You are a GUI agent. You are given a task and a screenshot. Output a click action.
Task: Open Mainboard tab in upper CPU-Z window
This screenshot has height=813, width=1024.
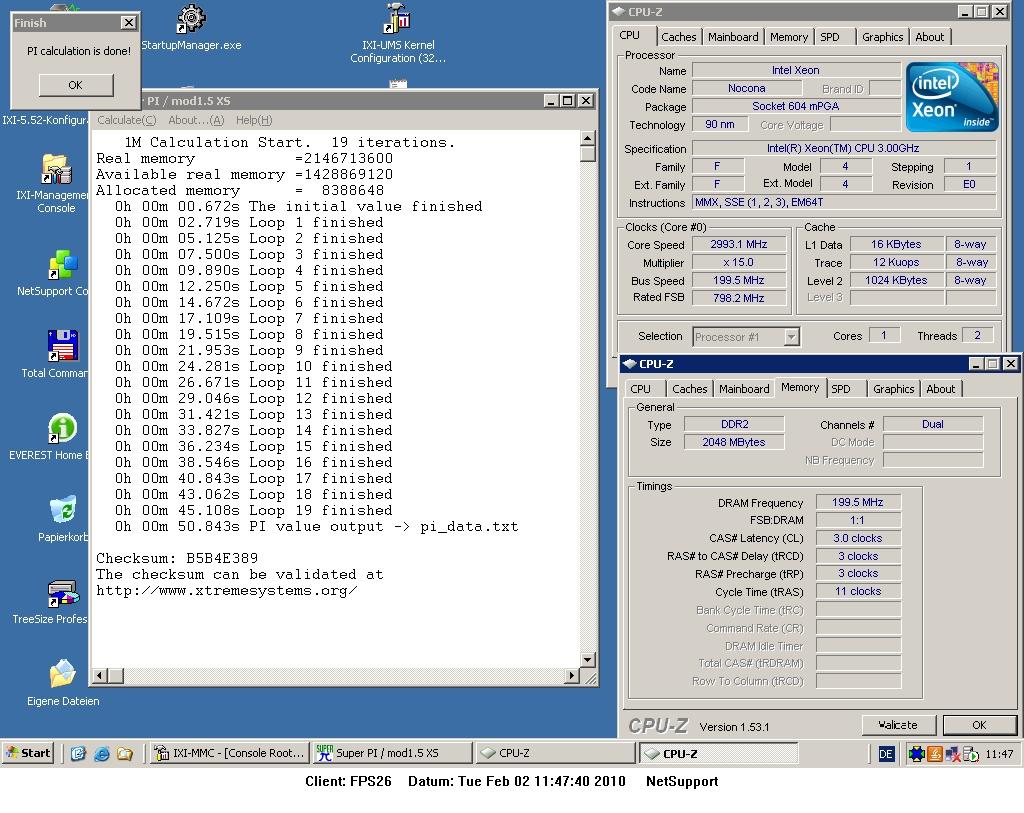point(733,37)
